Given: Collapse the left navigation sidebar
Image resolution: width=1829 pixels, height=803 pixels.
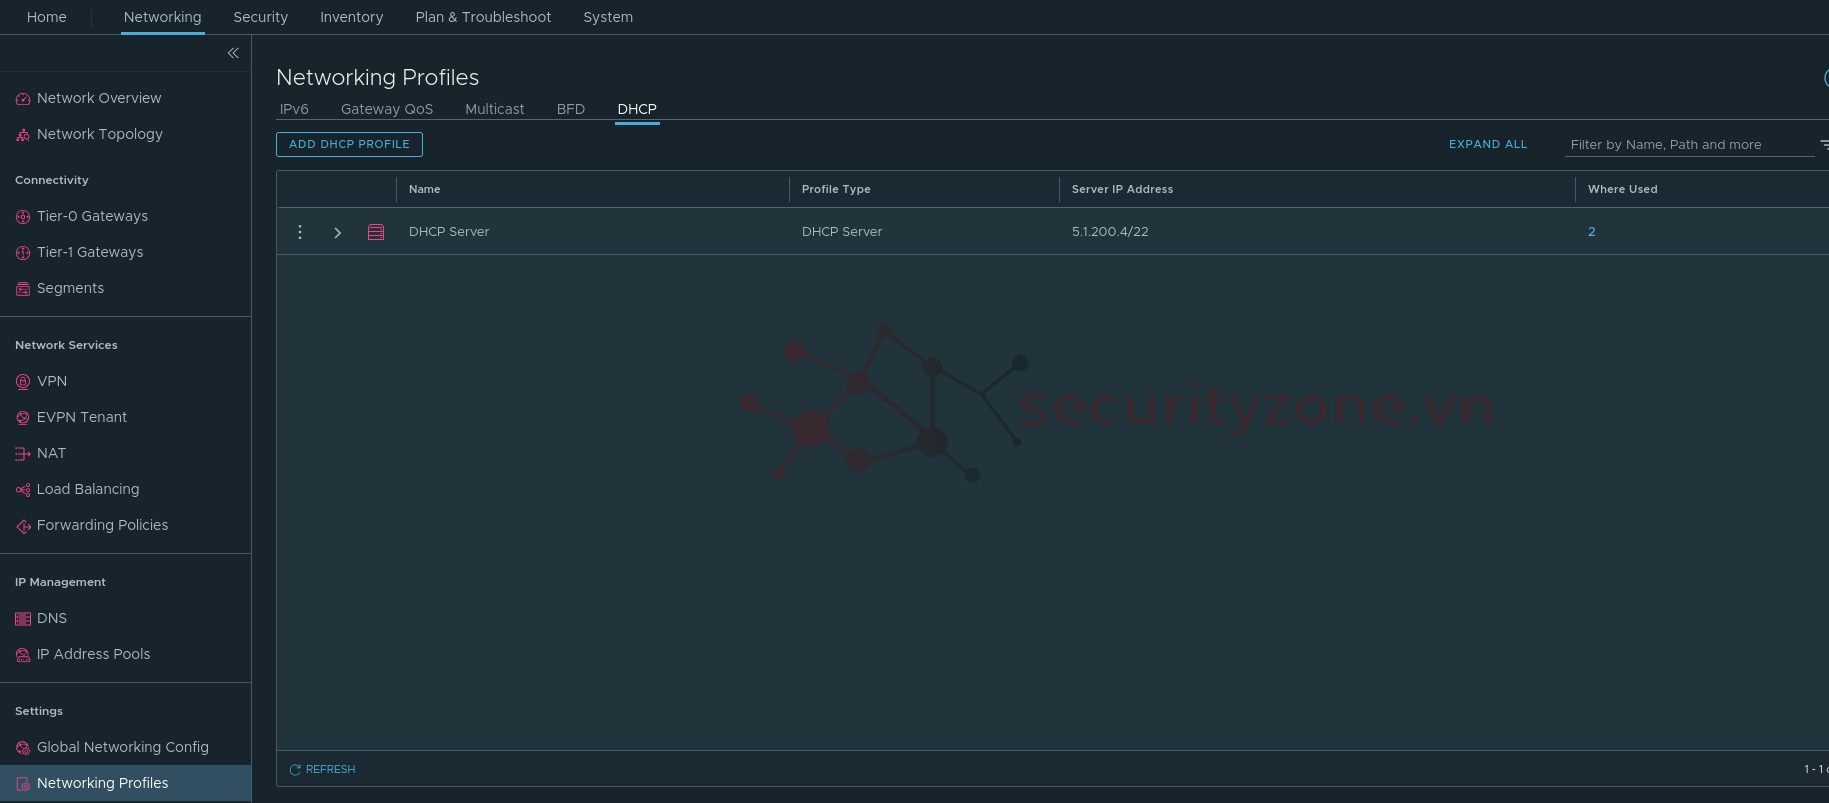Looking at the screenshot, I should [233, 53].
